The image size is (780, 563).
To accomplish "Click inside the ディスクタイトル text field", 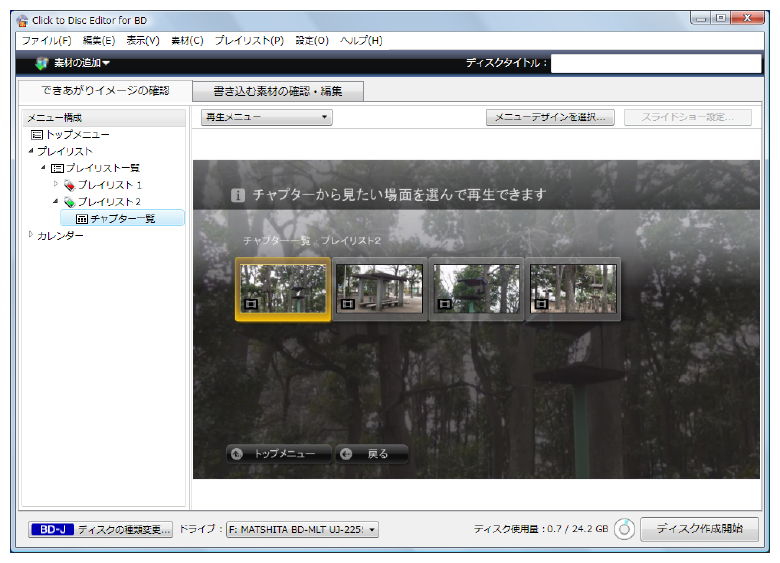I will coord(655,64).
